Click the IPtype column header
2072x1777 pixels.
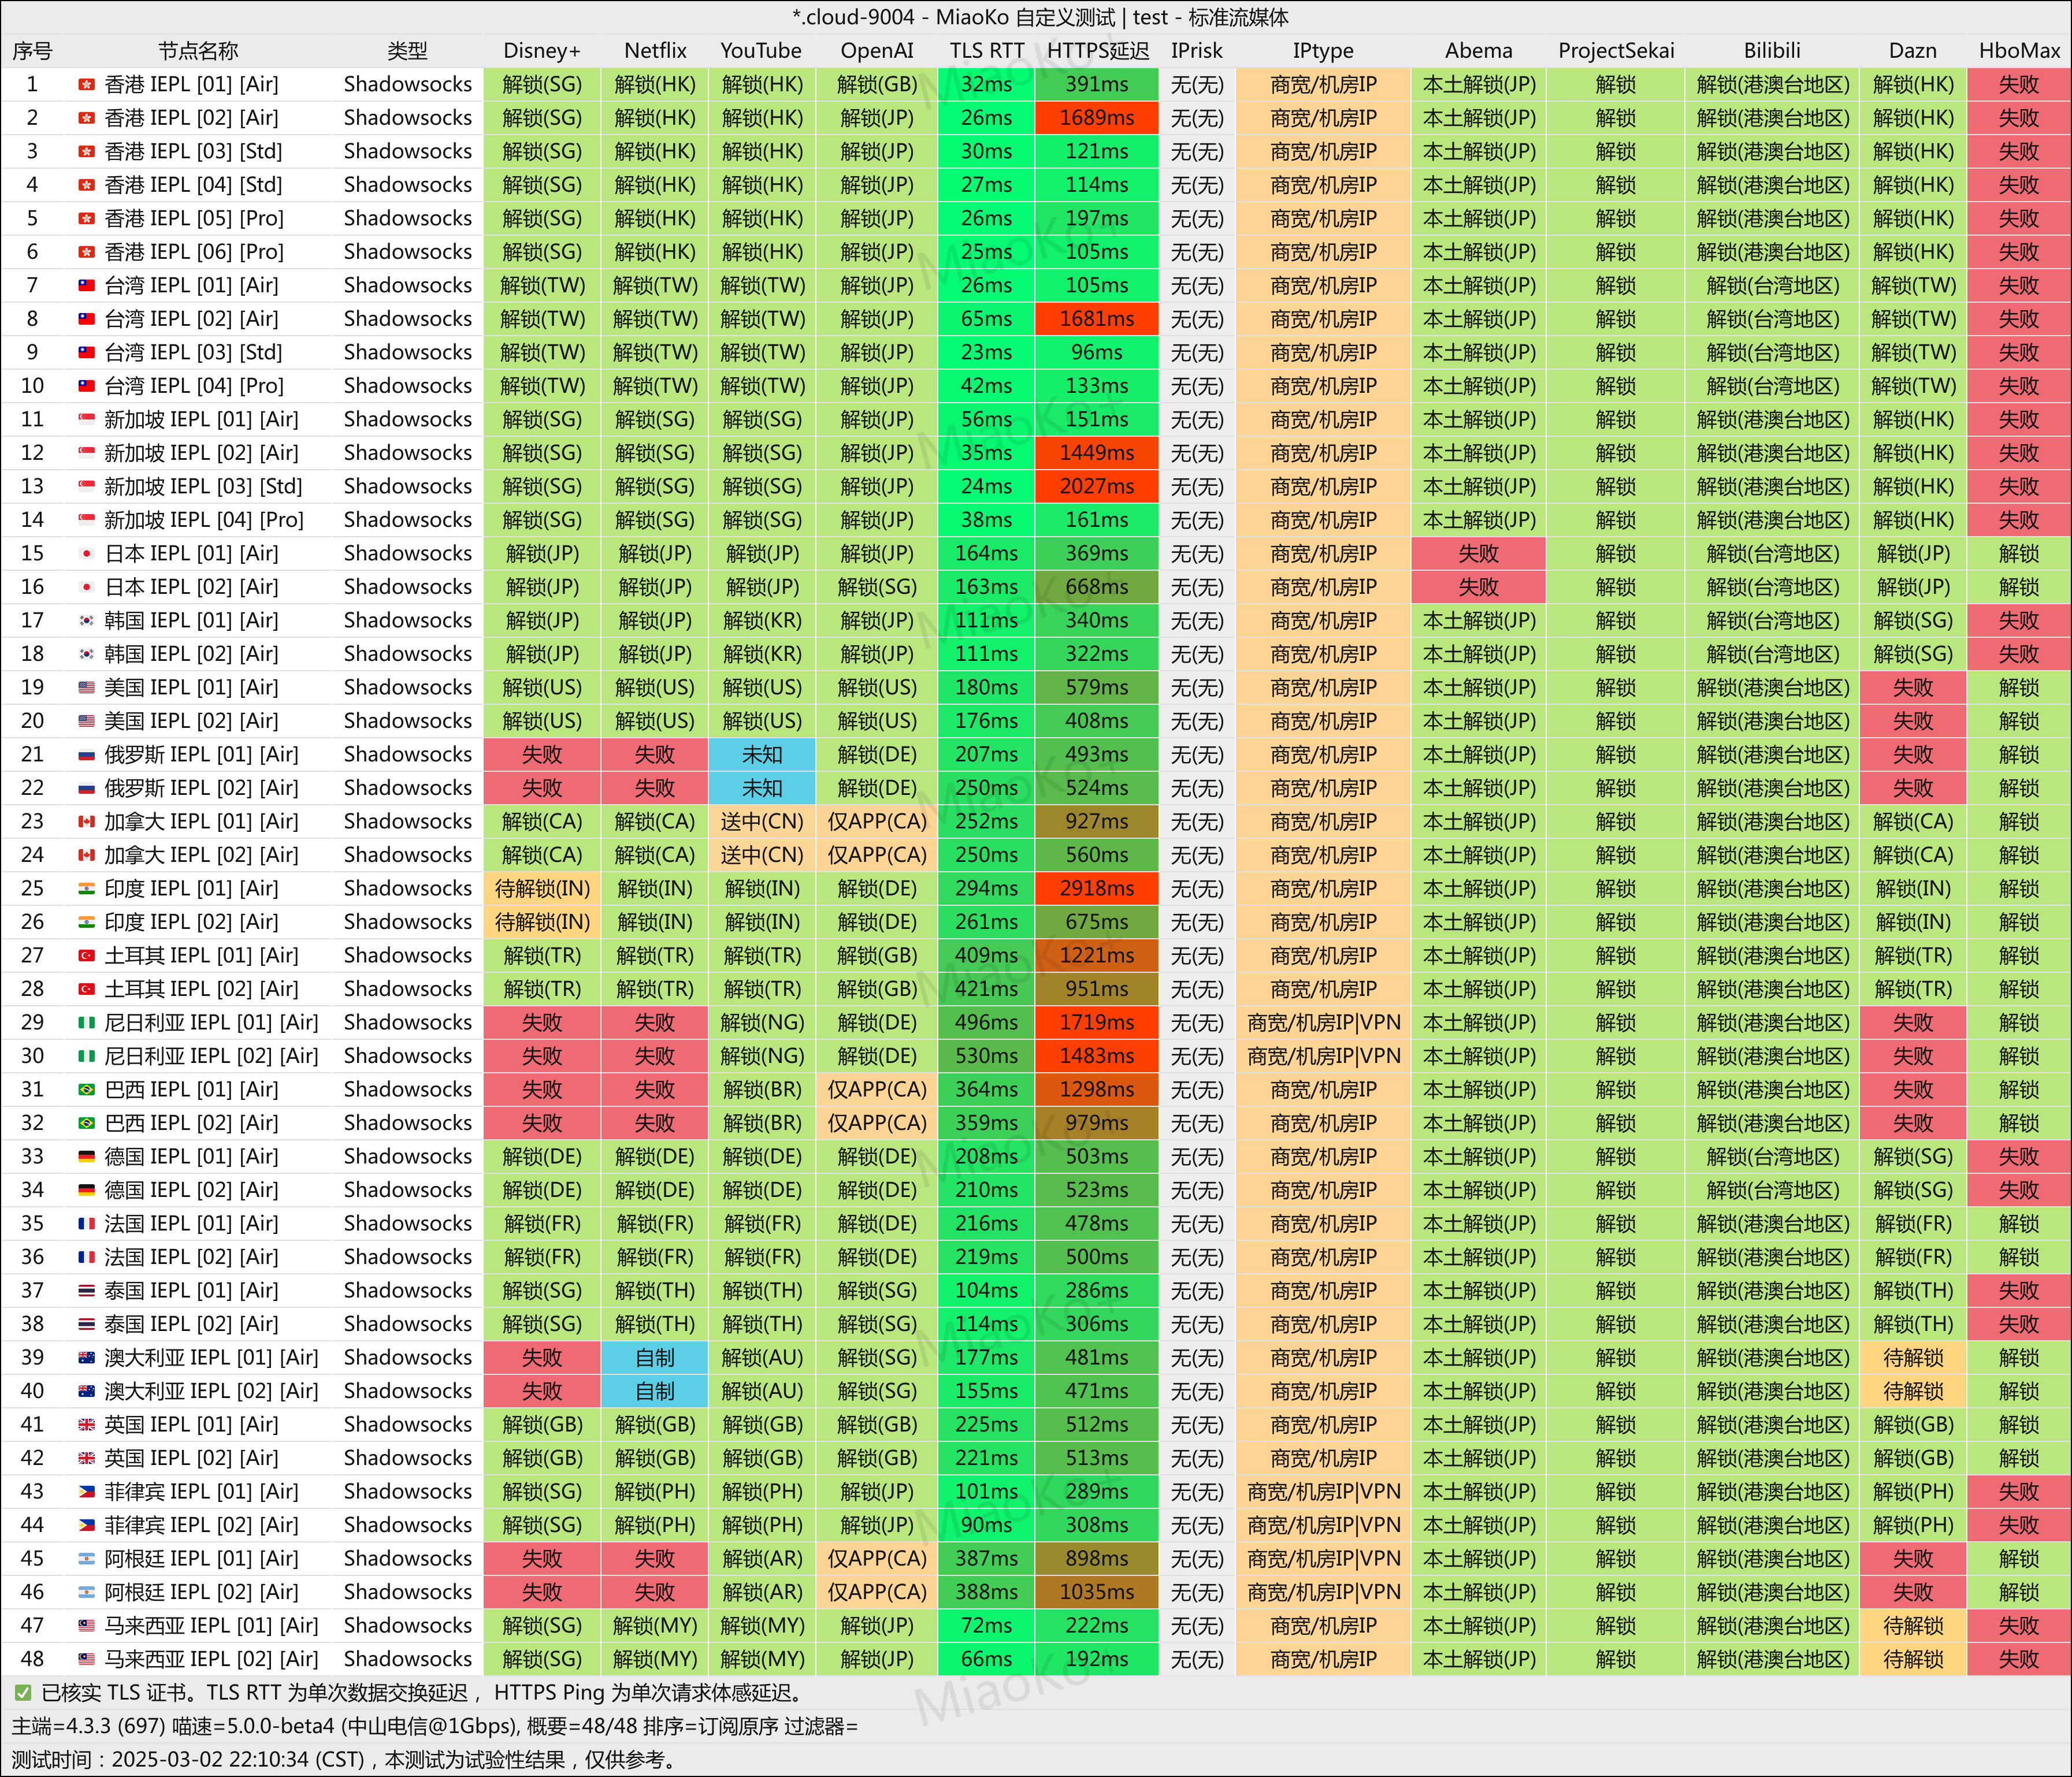coord(1322,51)
